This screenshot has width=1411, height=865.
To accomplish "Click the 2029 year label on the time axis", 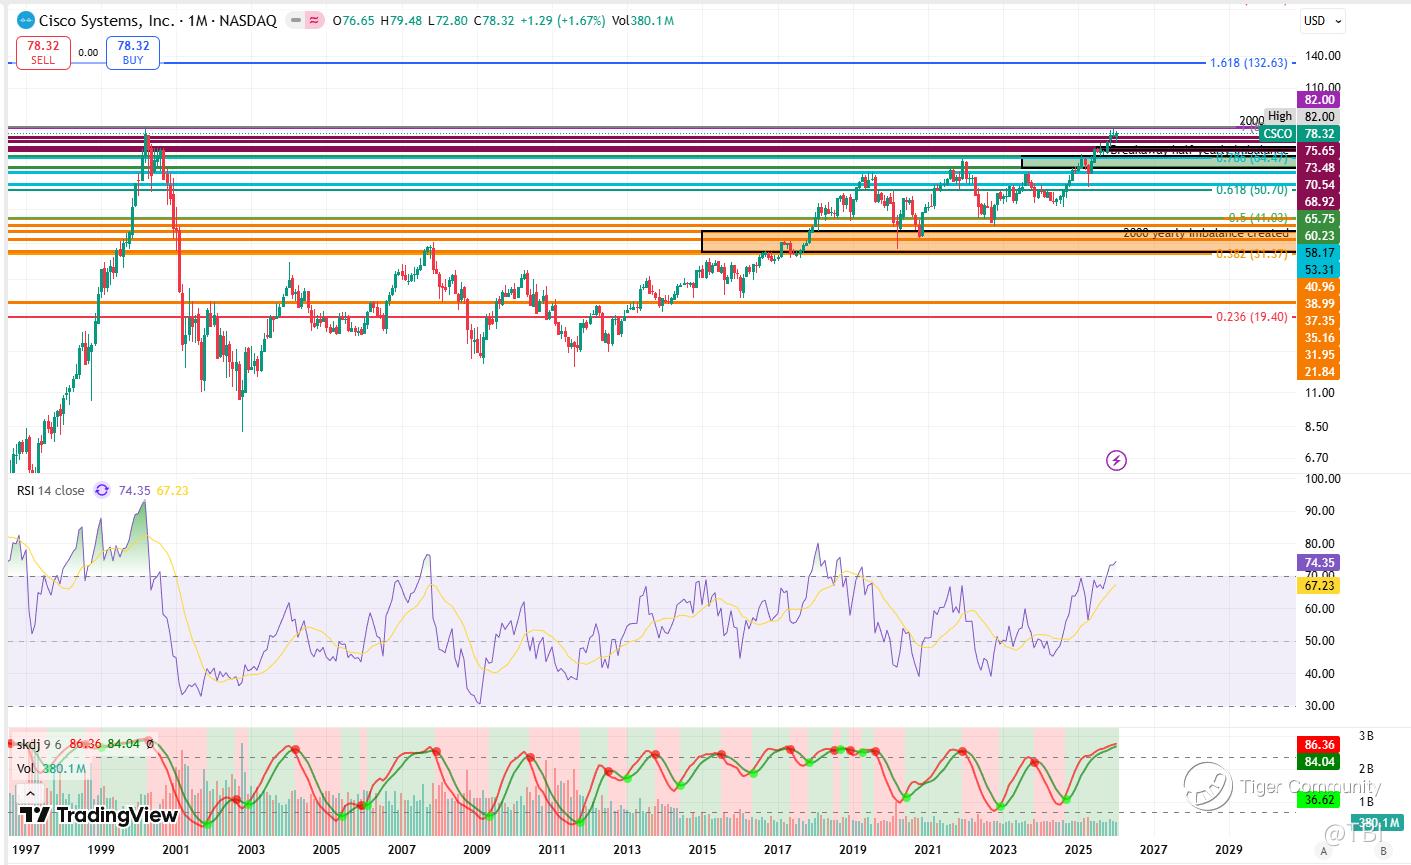I will click(1228, 850).
